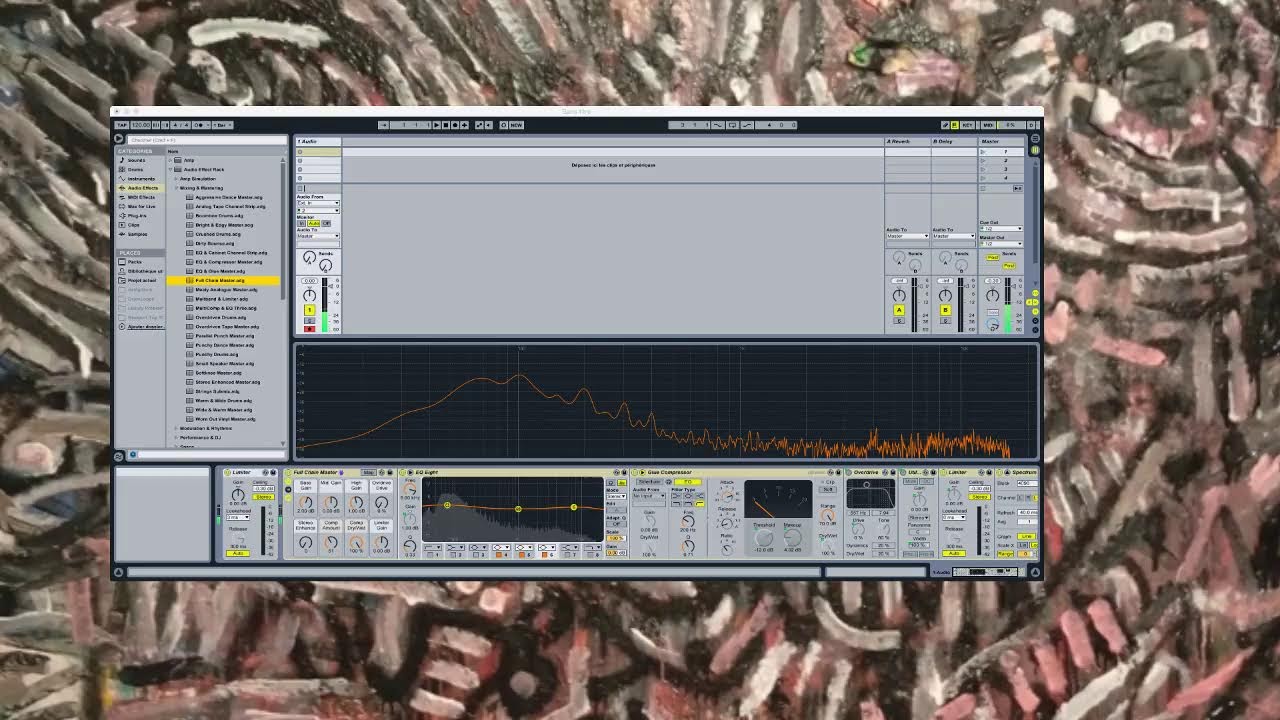Select Sounds category in browser

(x=140, y=160)
